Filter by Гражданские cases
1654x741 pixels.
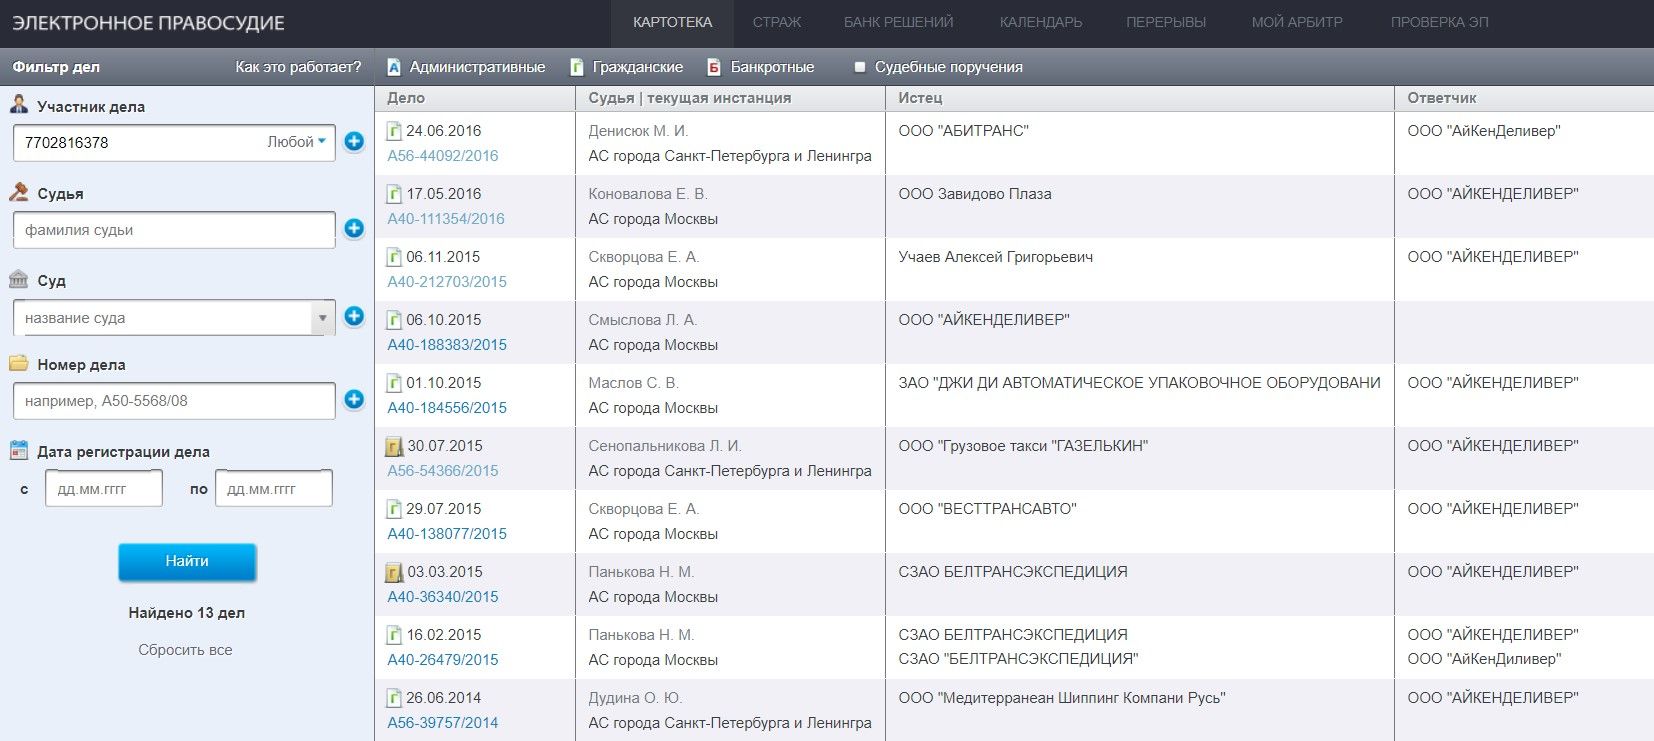click(x=638, y=67)
